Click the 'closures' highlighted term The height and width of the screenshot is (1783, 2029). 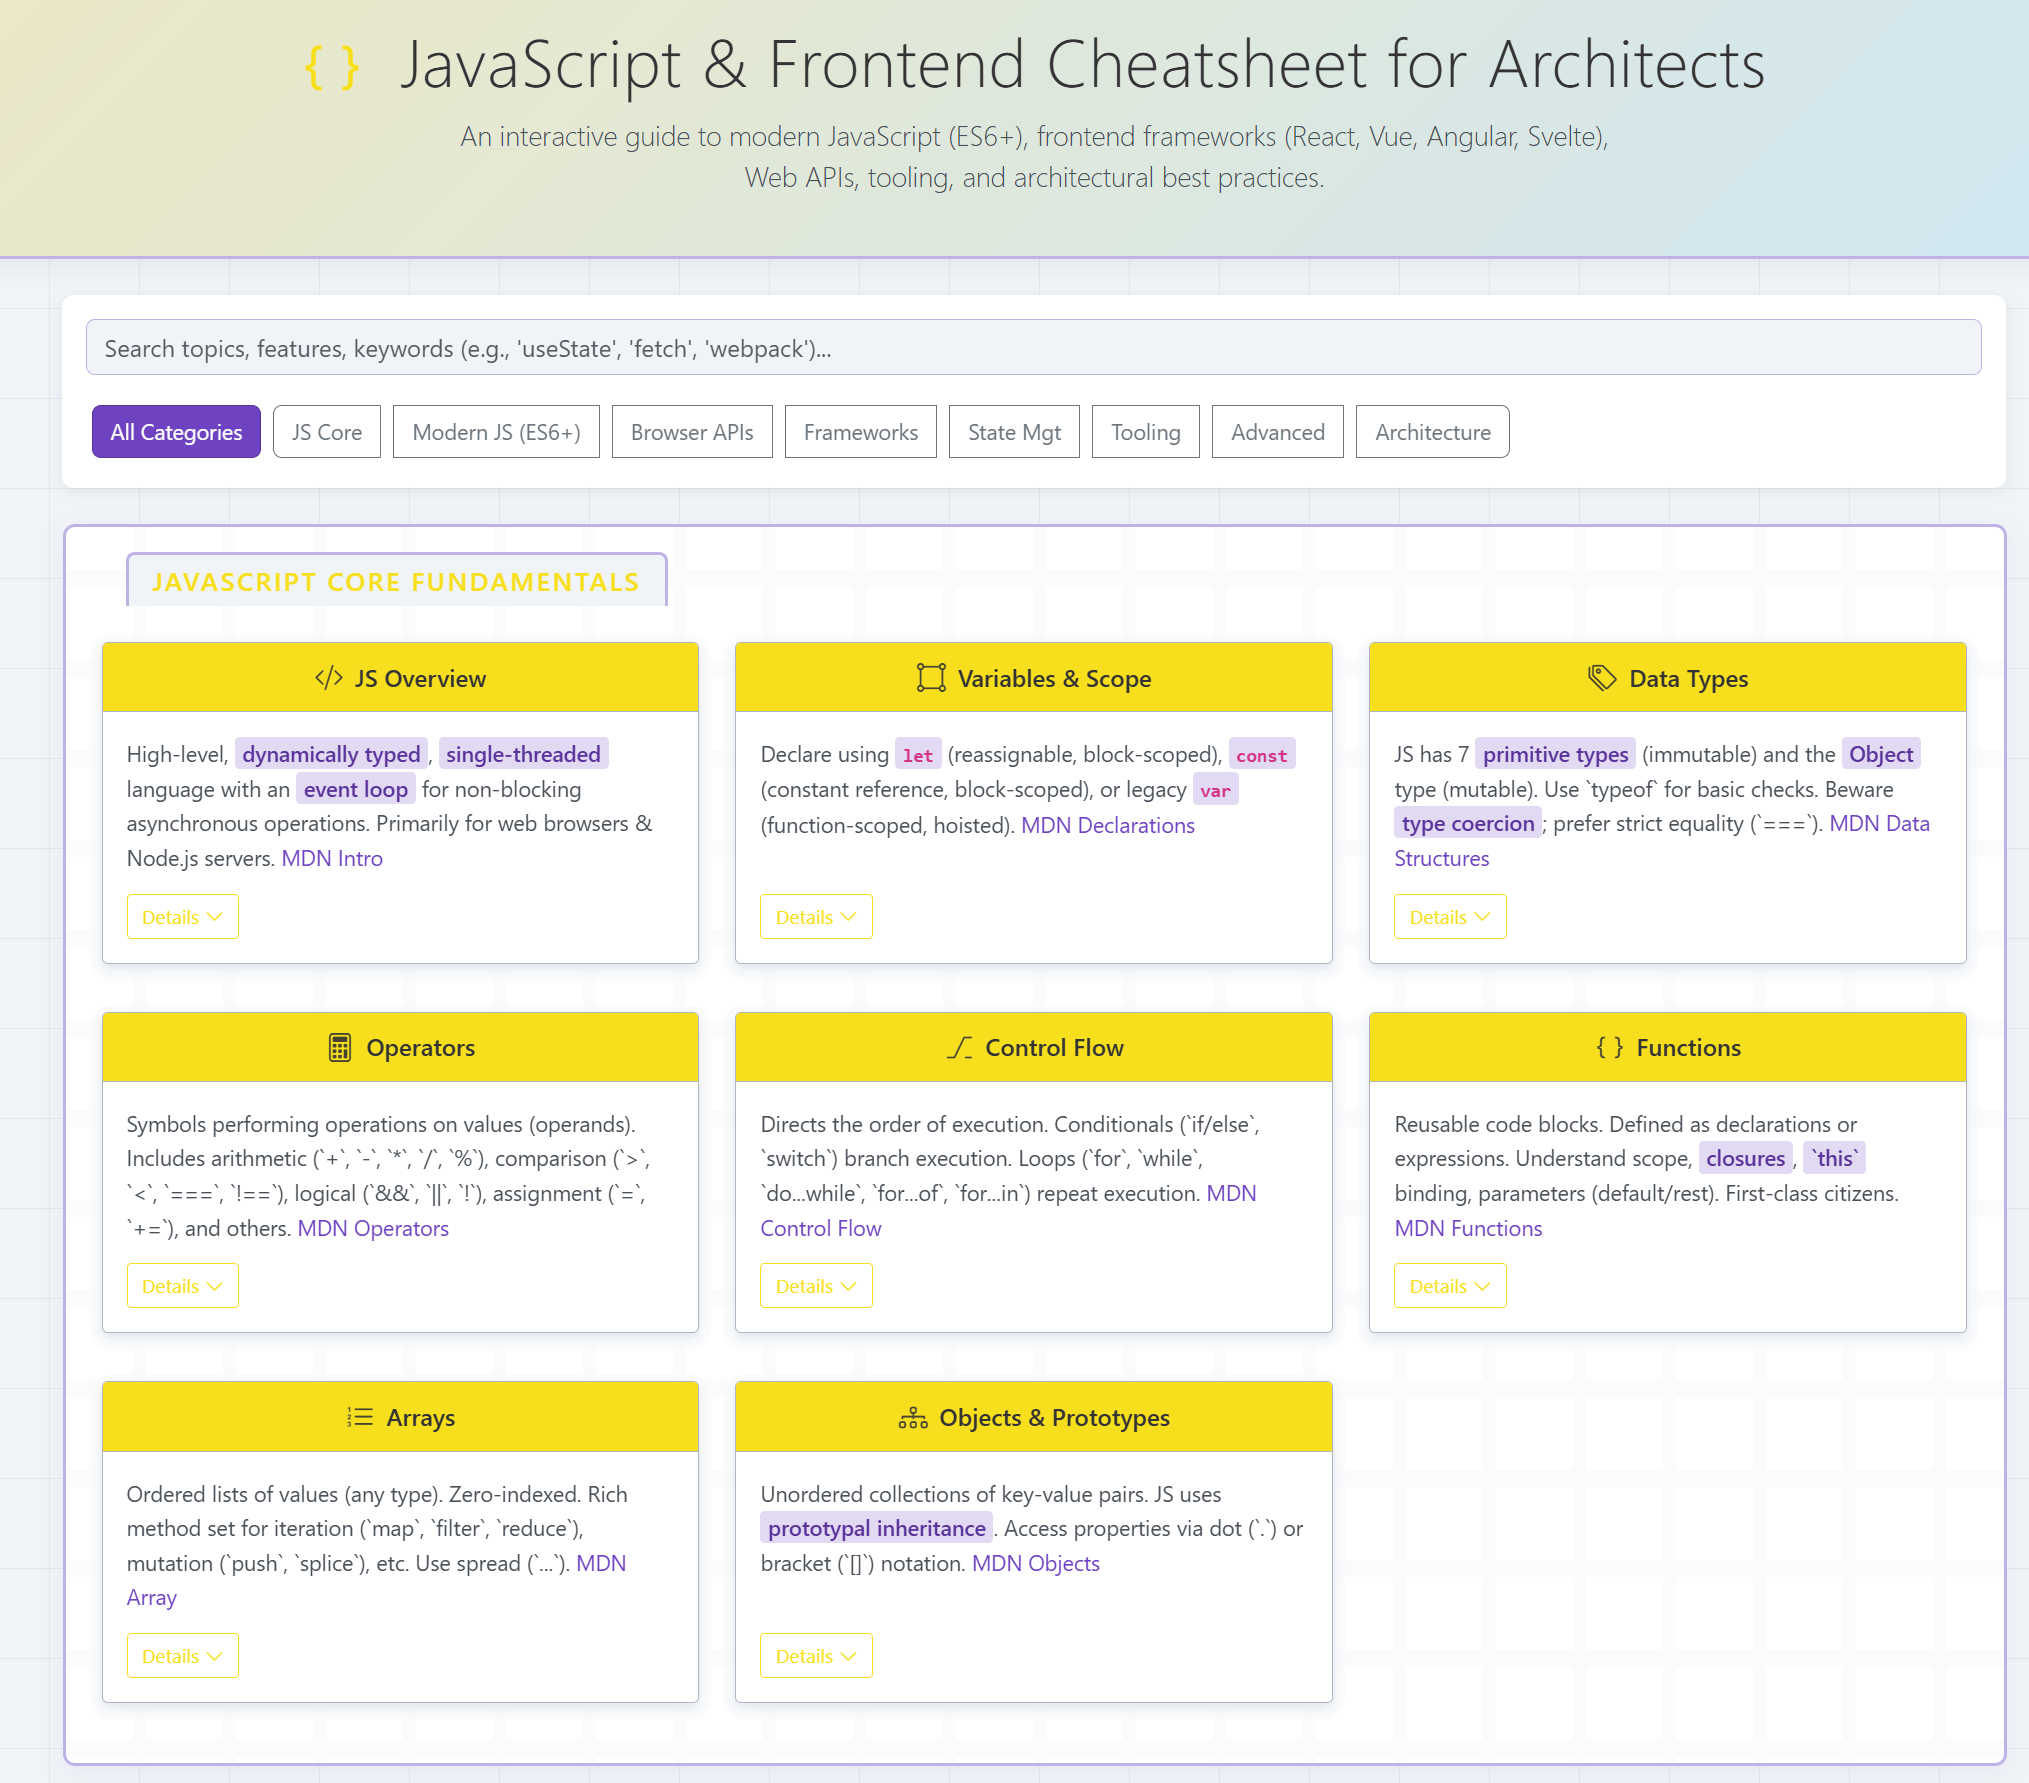tap(1746, 1158)
